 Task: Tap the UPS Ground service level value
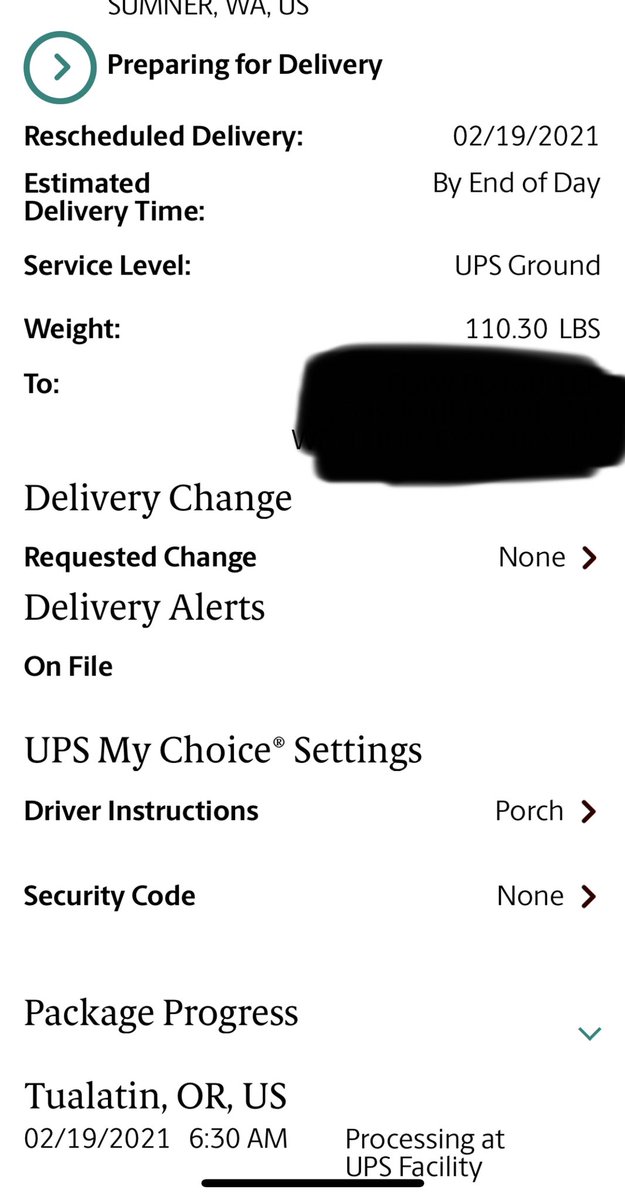click(x=527, y=266)
